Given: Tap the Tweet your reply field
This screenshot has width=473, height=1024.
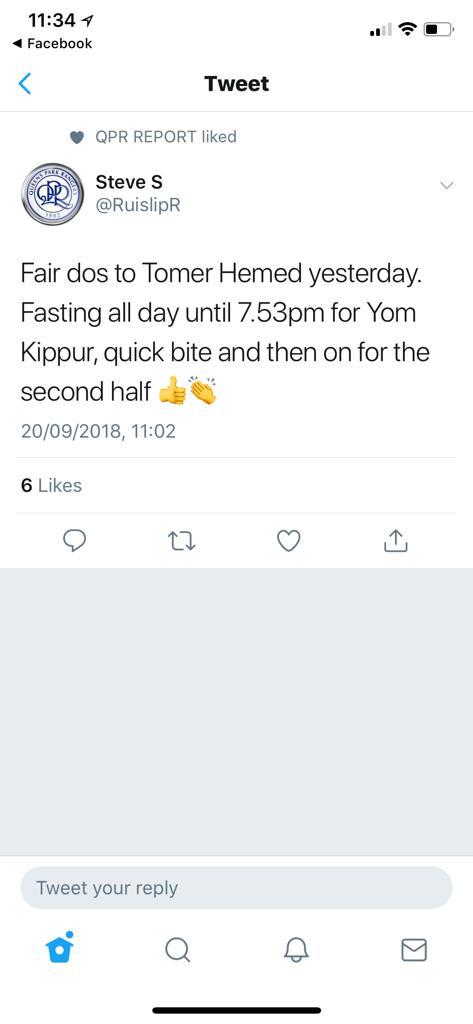Looking at the screenshot, I should coord(236,888).
